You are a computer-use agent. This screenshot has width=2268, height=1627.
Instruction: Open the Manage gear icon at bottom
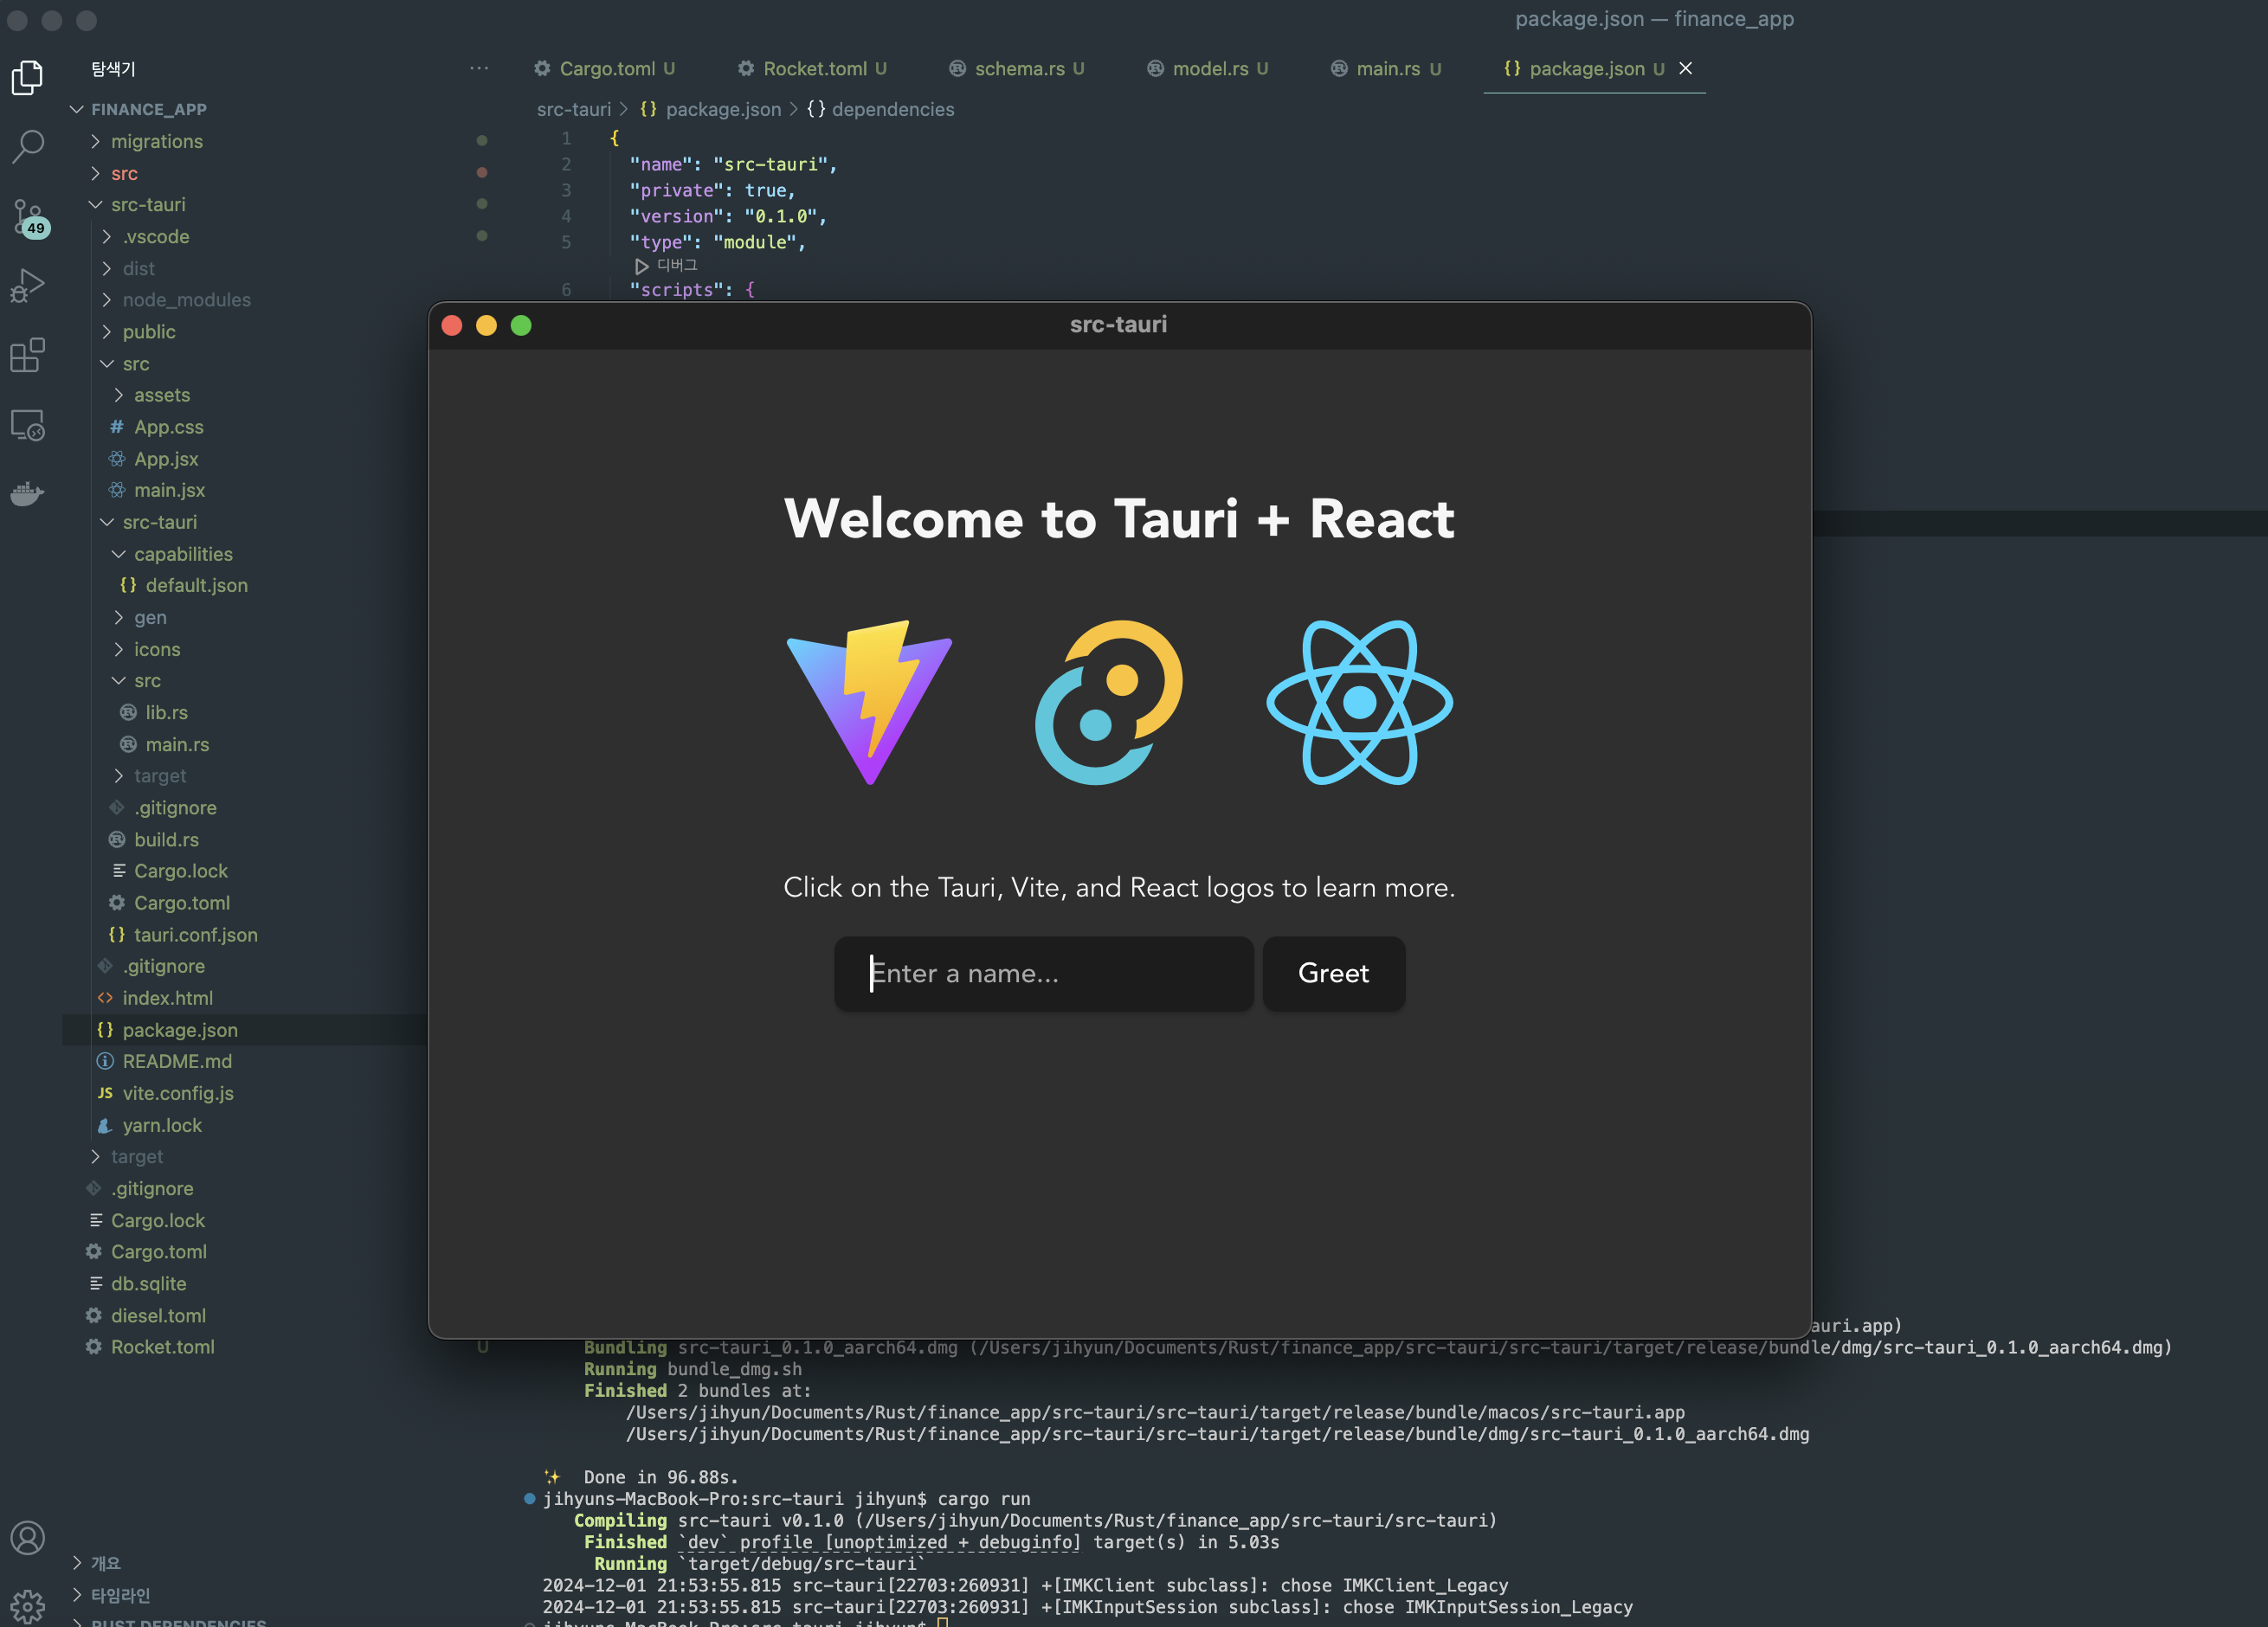28,1605
